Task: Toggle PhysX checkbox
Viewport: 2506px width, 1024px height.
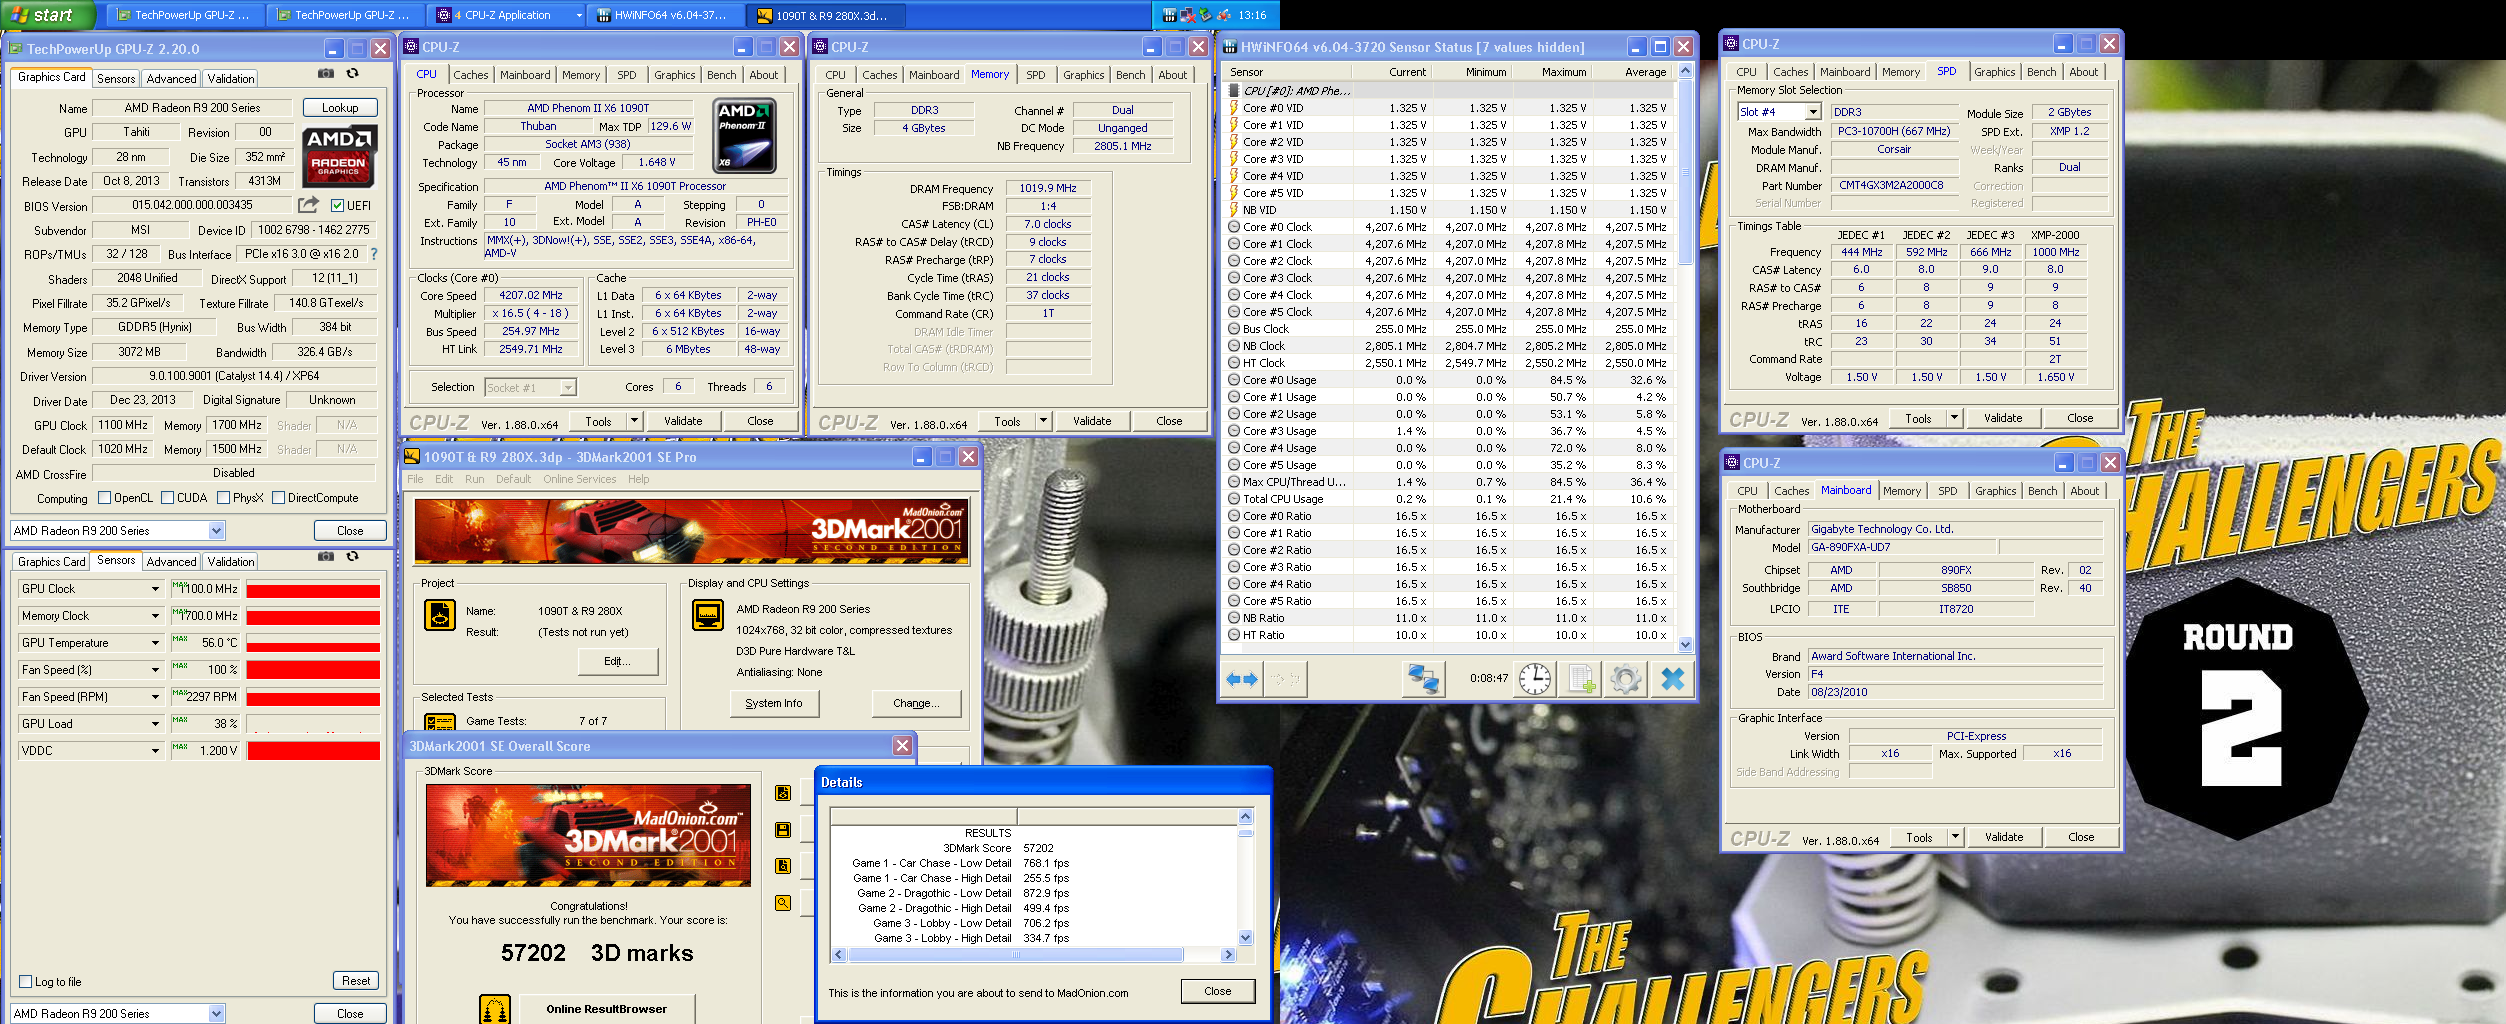Action: coord(224,498)
